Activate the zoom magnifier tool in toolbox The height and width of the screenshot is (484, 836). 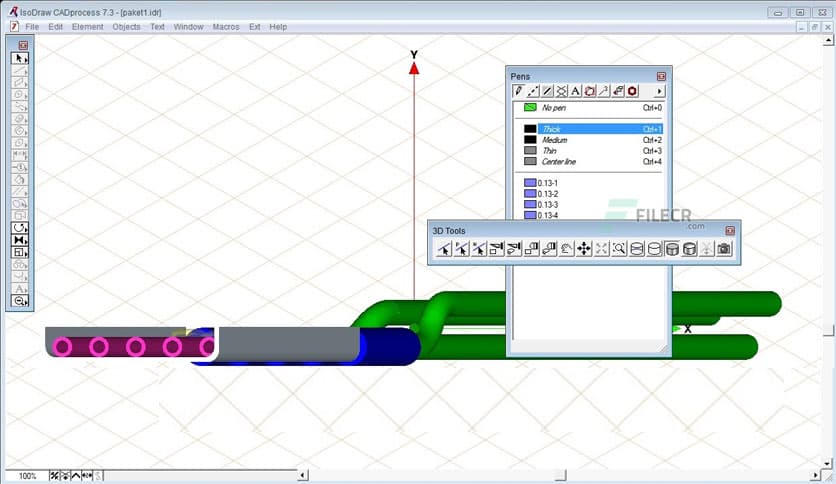[x=20, y=301]
